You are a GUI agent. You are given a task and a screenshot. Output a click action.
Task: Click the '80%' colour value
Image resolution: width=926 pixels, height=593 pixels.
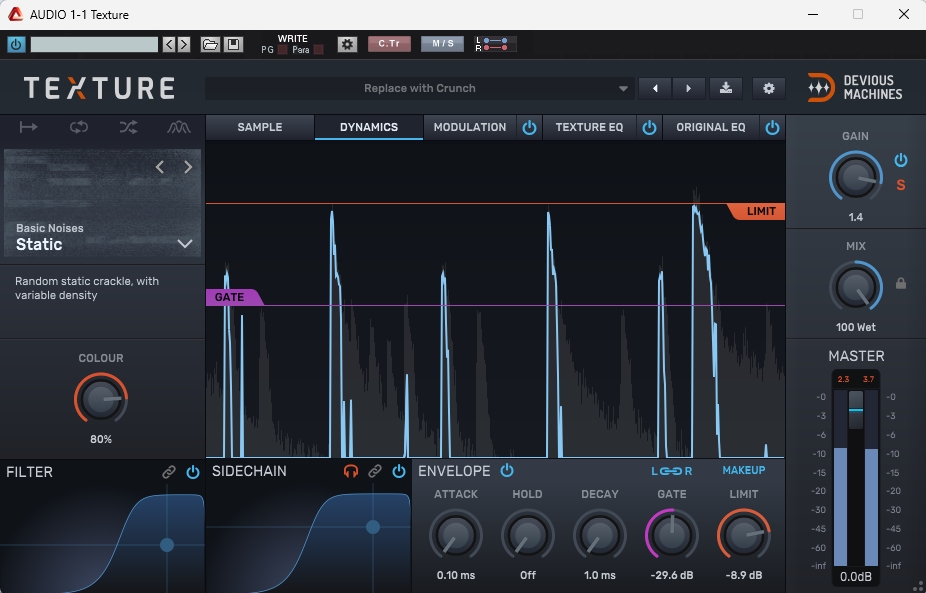(101, 439)
